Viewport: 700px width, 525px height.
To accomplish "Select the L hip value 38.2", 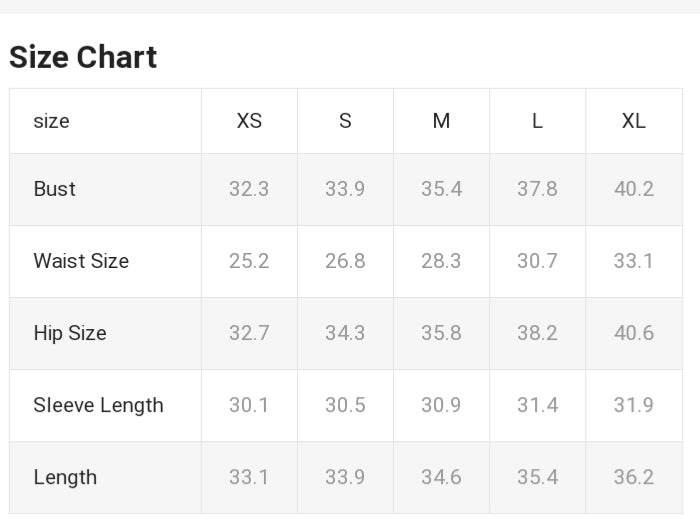I will click(537, 333).
